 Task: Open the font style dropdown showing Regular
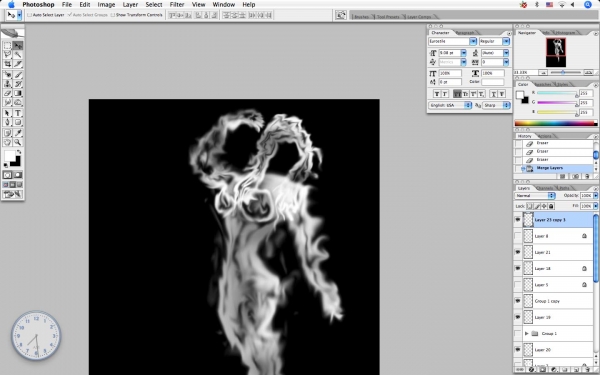(506, 41)
